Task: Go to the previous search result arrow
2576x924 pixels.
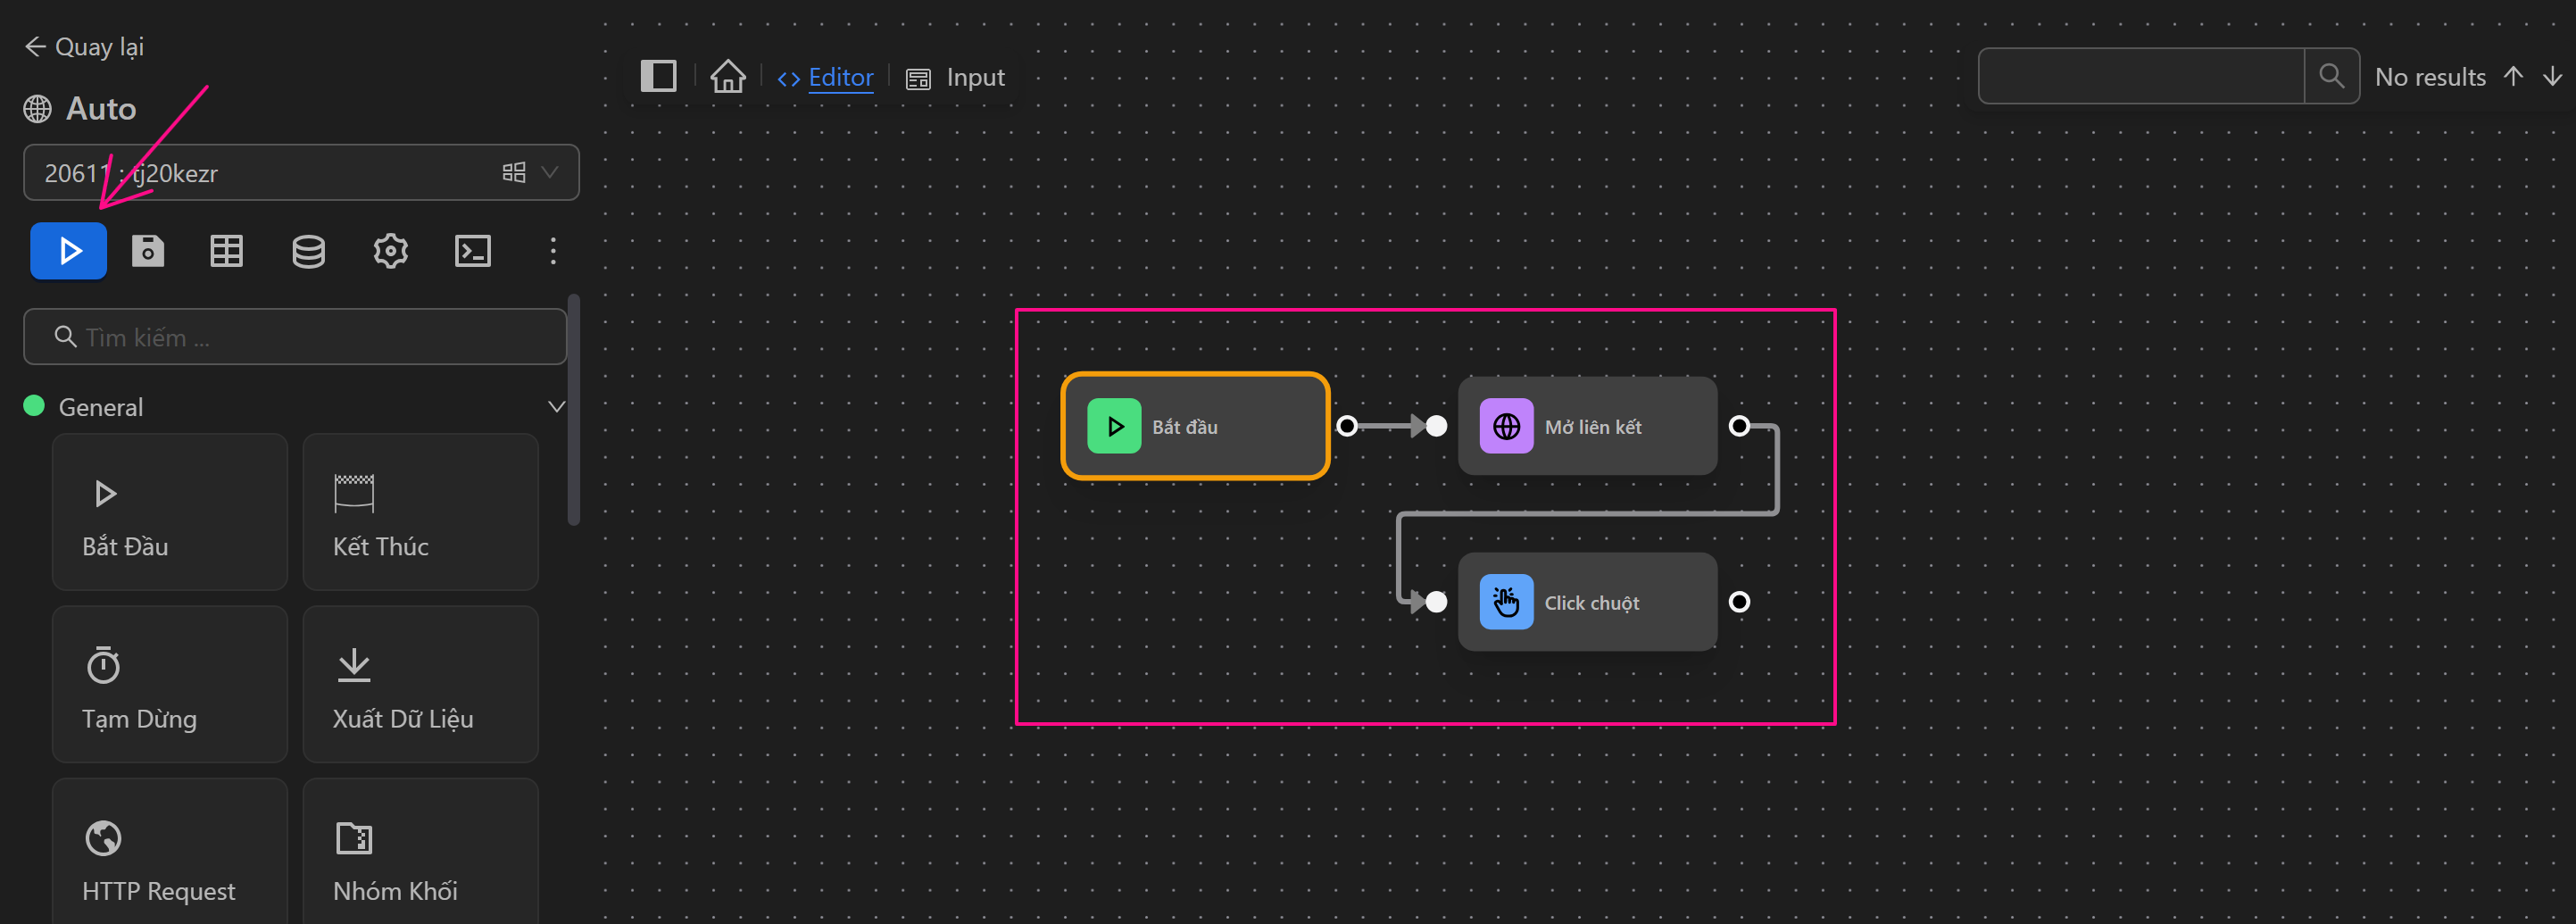Action: [x=2513, y=76]
